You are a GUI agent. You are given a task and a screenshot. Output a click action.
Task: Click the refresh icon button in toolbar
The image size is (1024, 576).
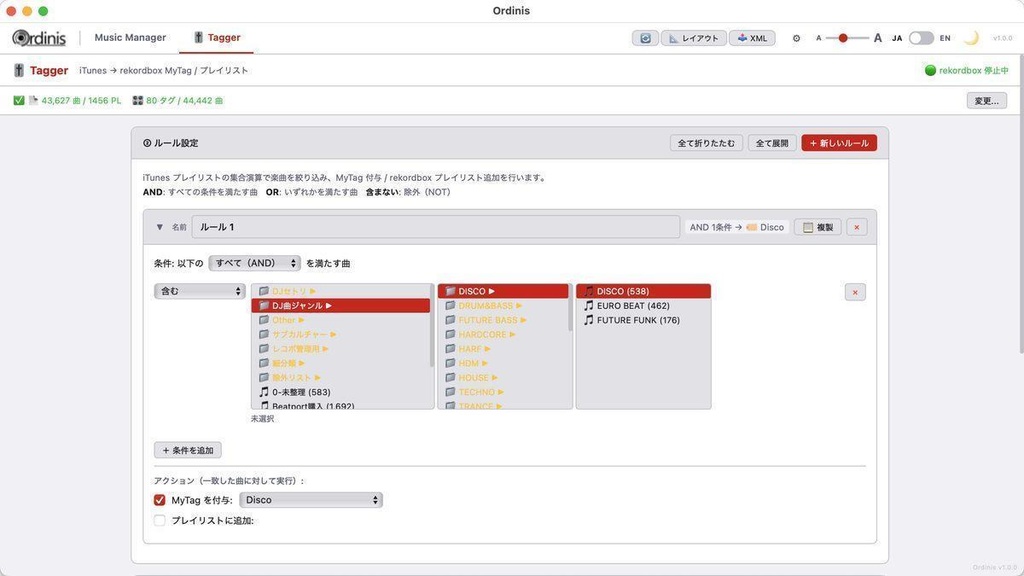[645, 38]
